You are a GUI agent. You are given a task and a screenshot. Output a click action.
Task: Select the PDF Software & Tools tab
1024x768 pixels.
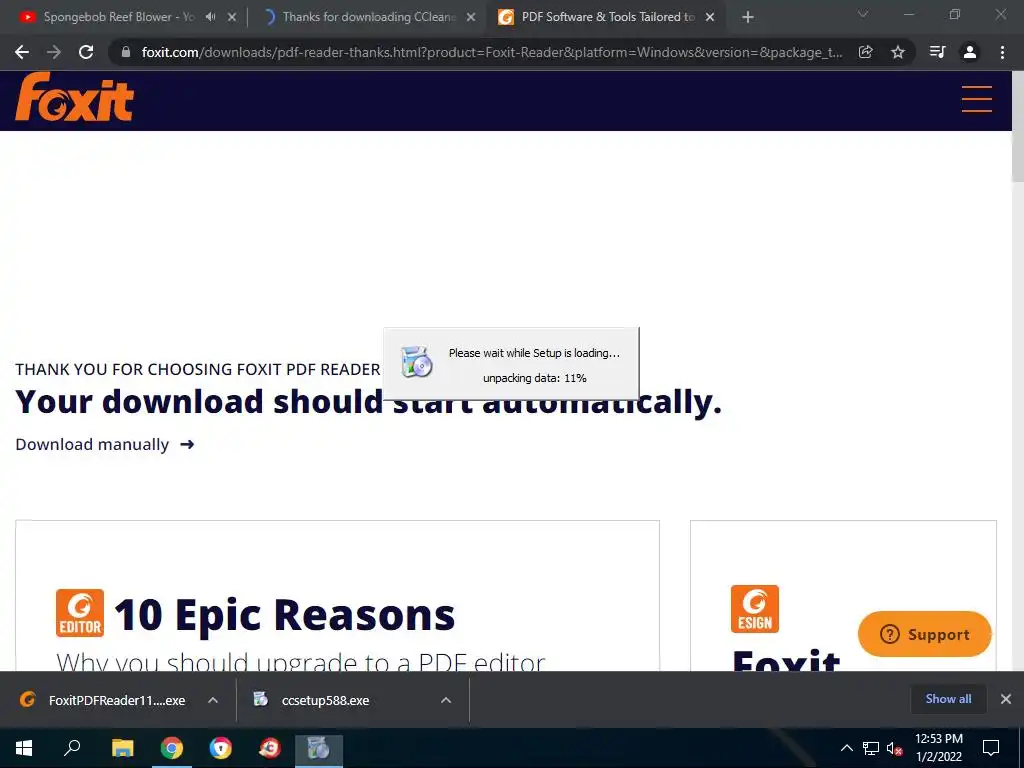[607, 17]
